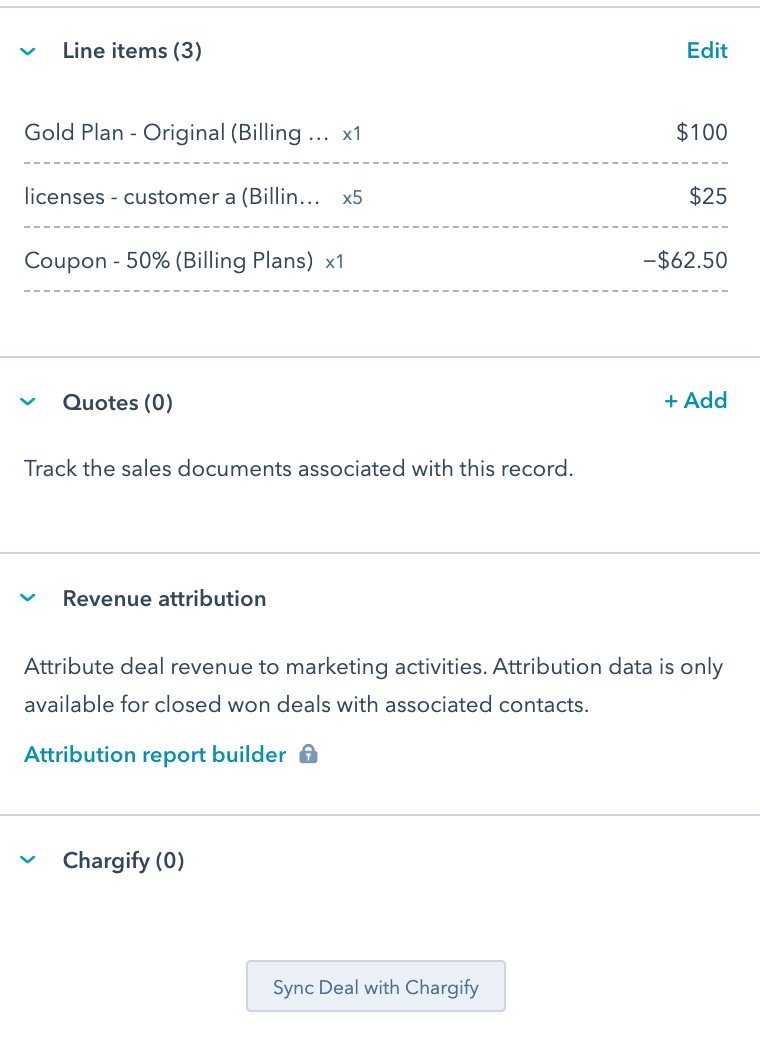Click the x5 licenses quantity
The height and width of the screenshot is (1048, 760).
click(x=352, y=198)
